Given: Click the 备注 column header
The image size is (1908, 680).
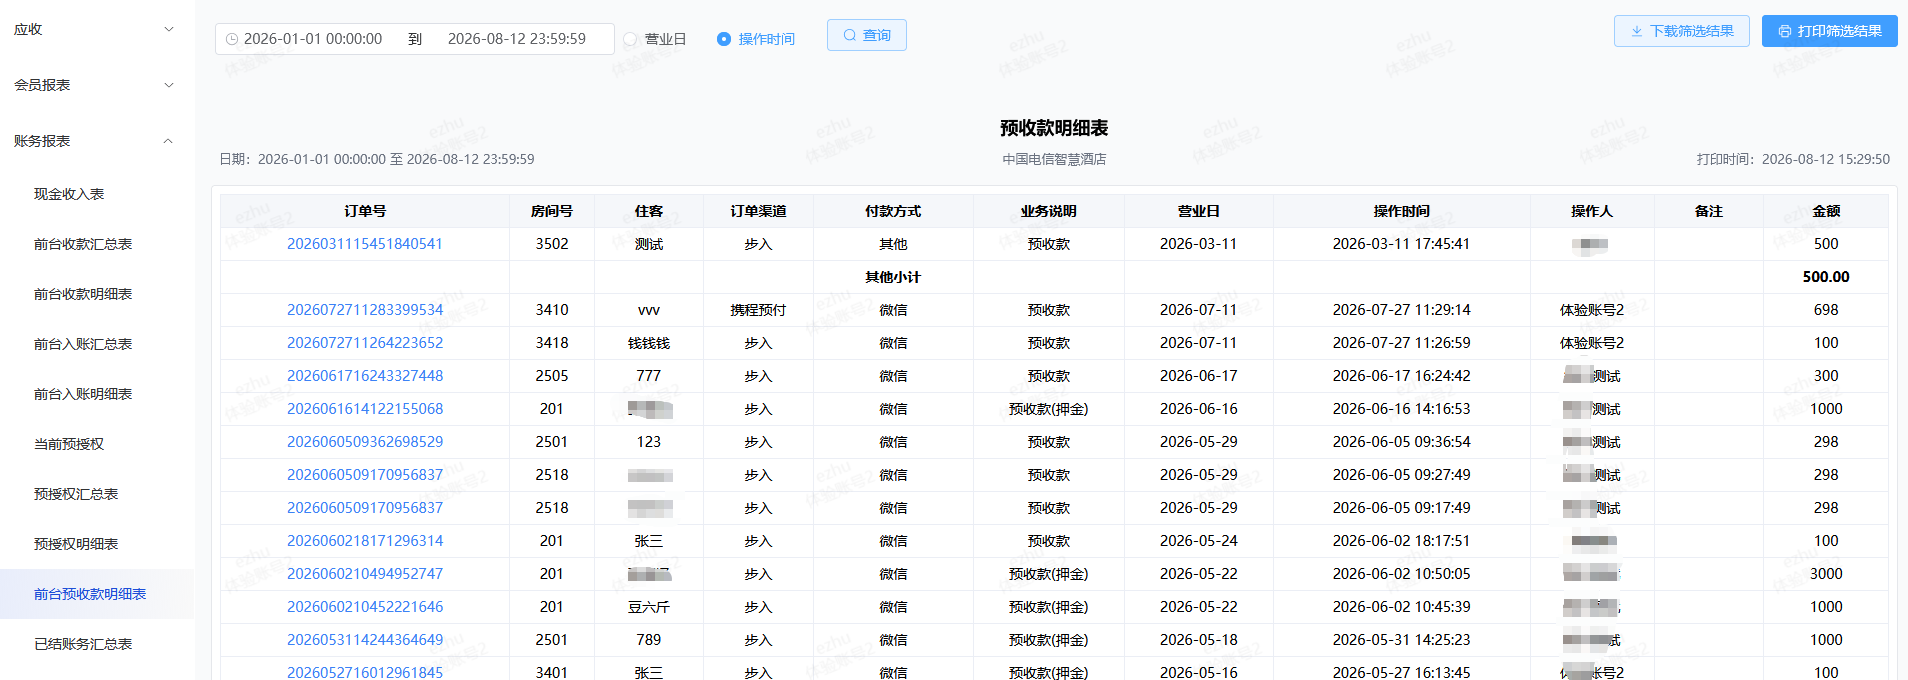Looking at the screenshot, I should point(1709,211).
